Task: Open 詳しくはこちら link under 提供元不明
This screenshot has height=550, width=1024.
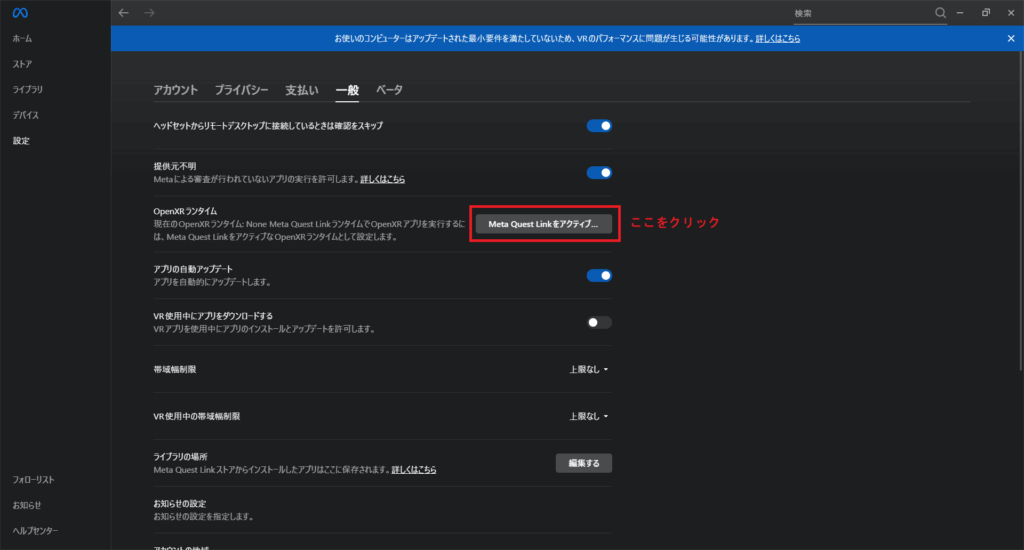Action: (383, 179)
